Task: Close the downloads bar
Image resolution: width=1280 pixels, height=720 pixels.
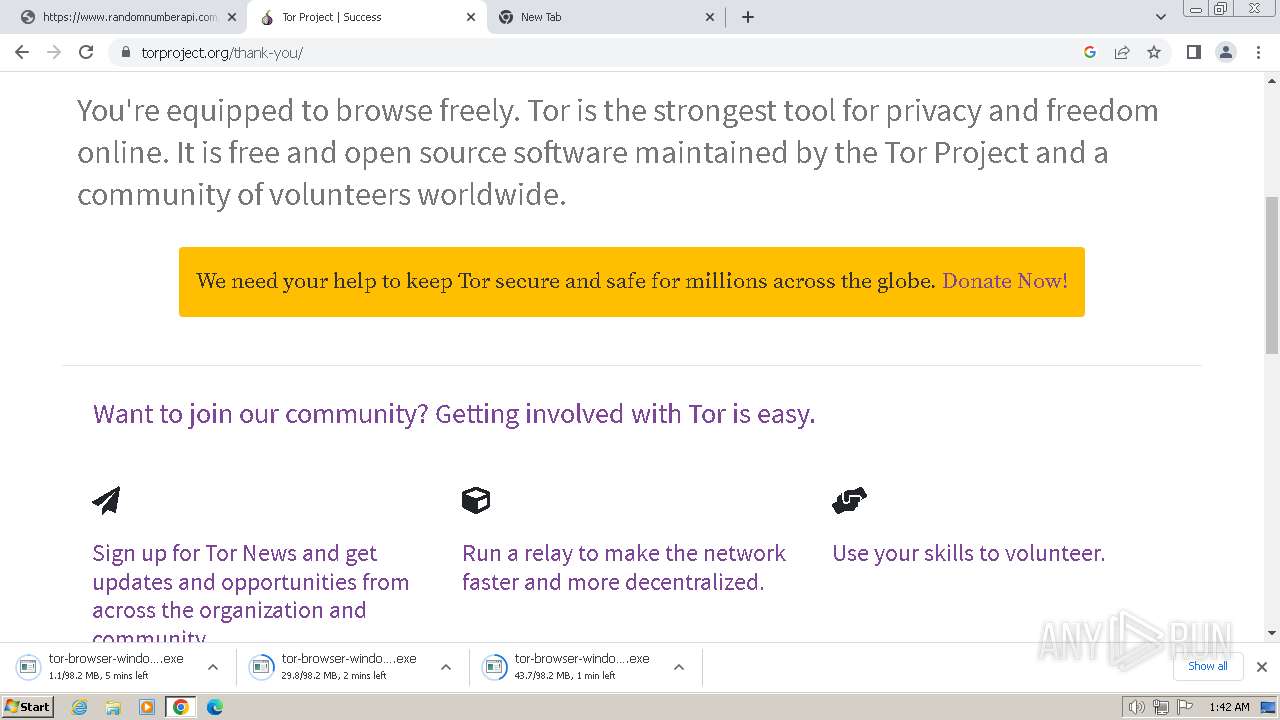Action: (1262, 667)
